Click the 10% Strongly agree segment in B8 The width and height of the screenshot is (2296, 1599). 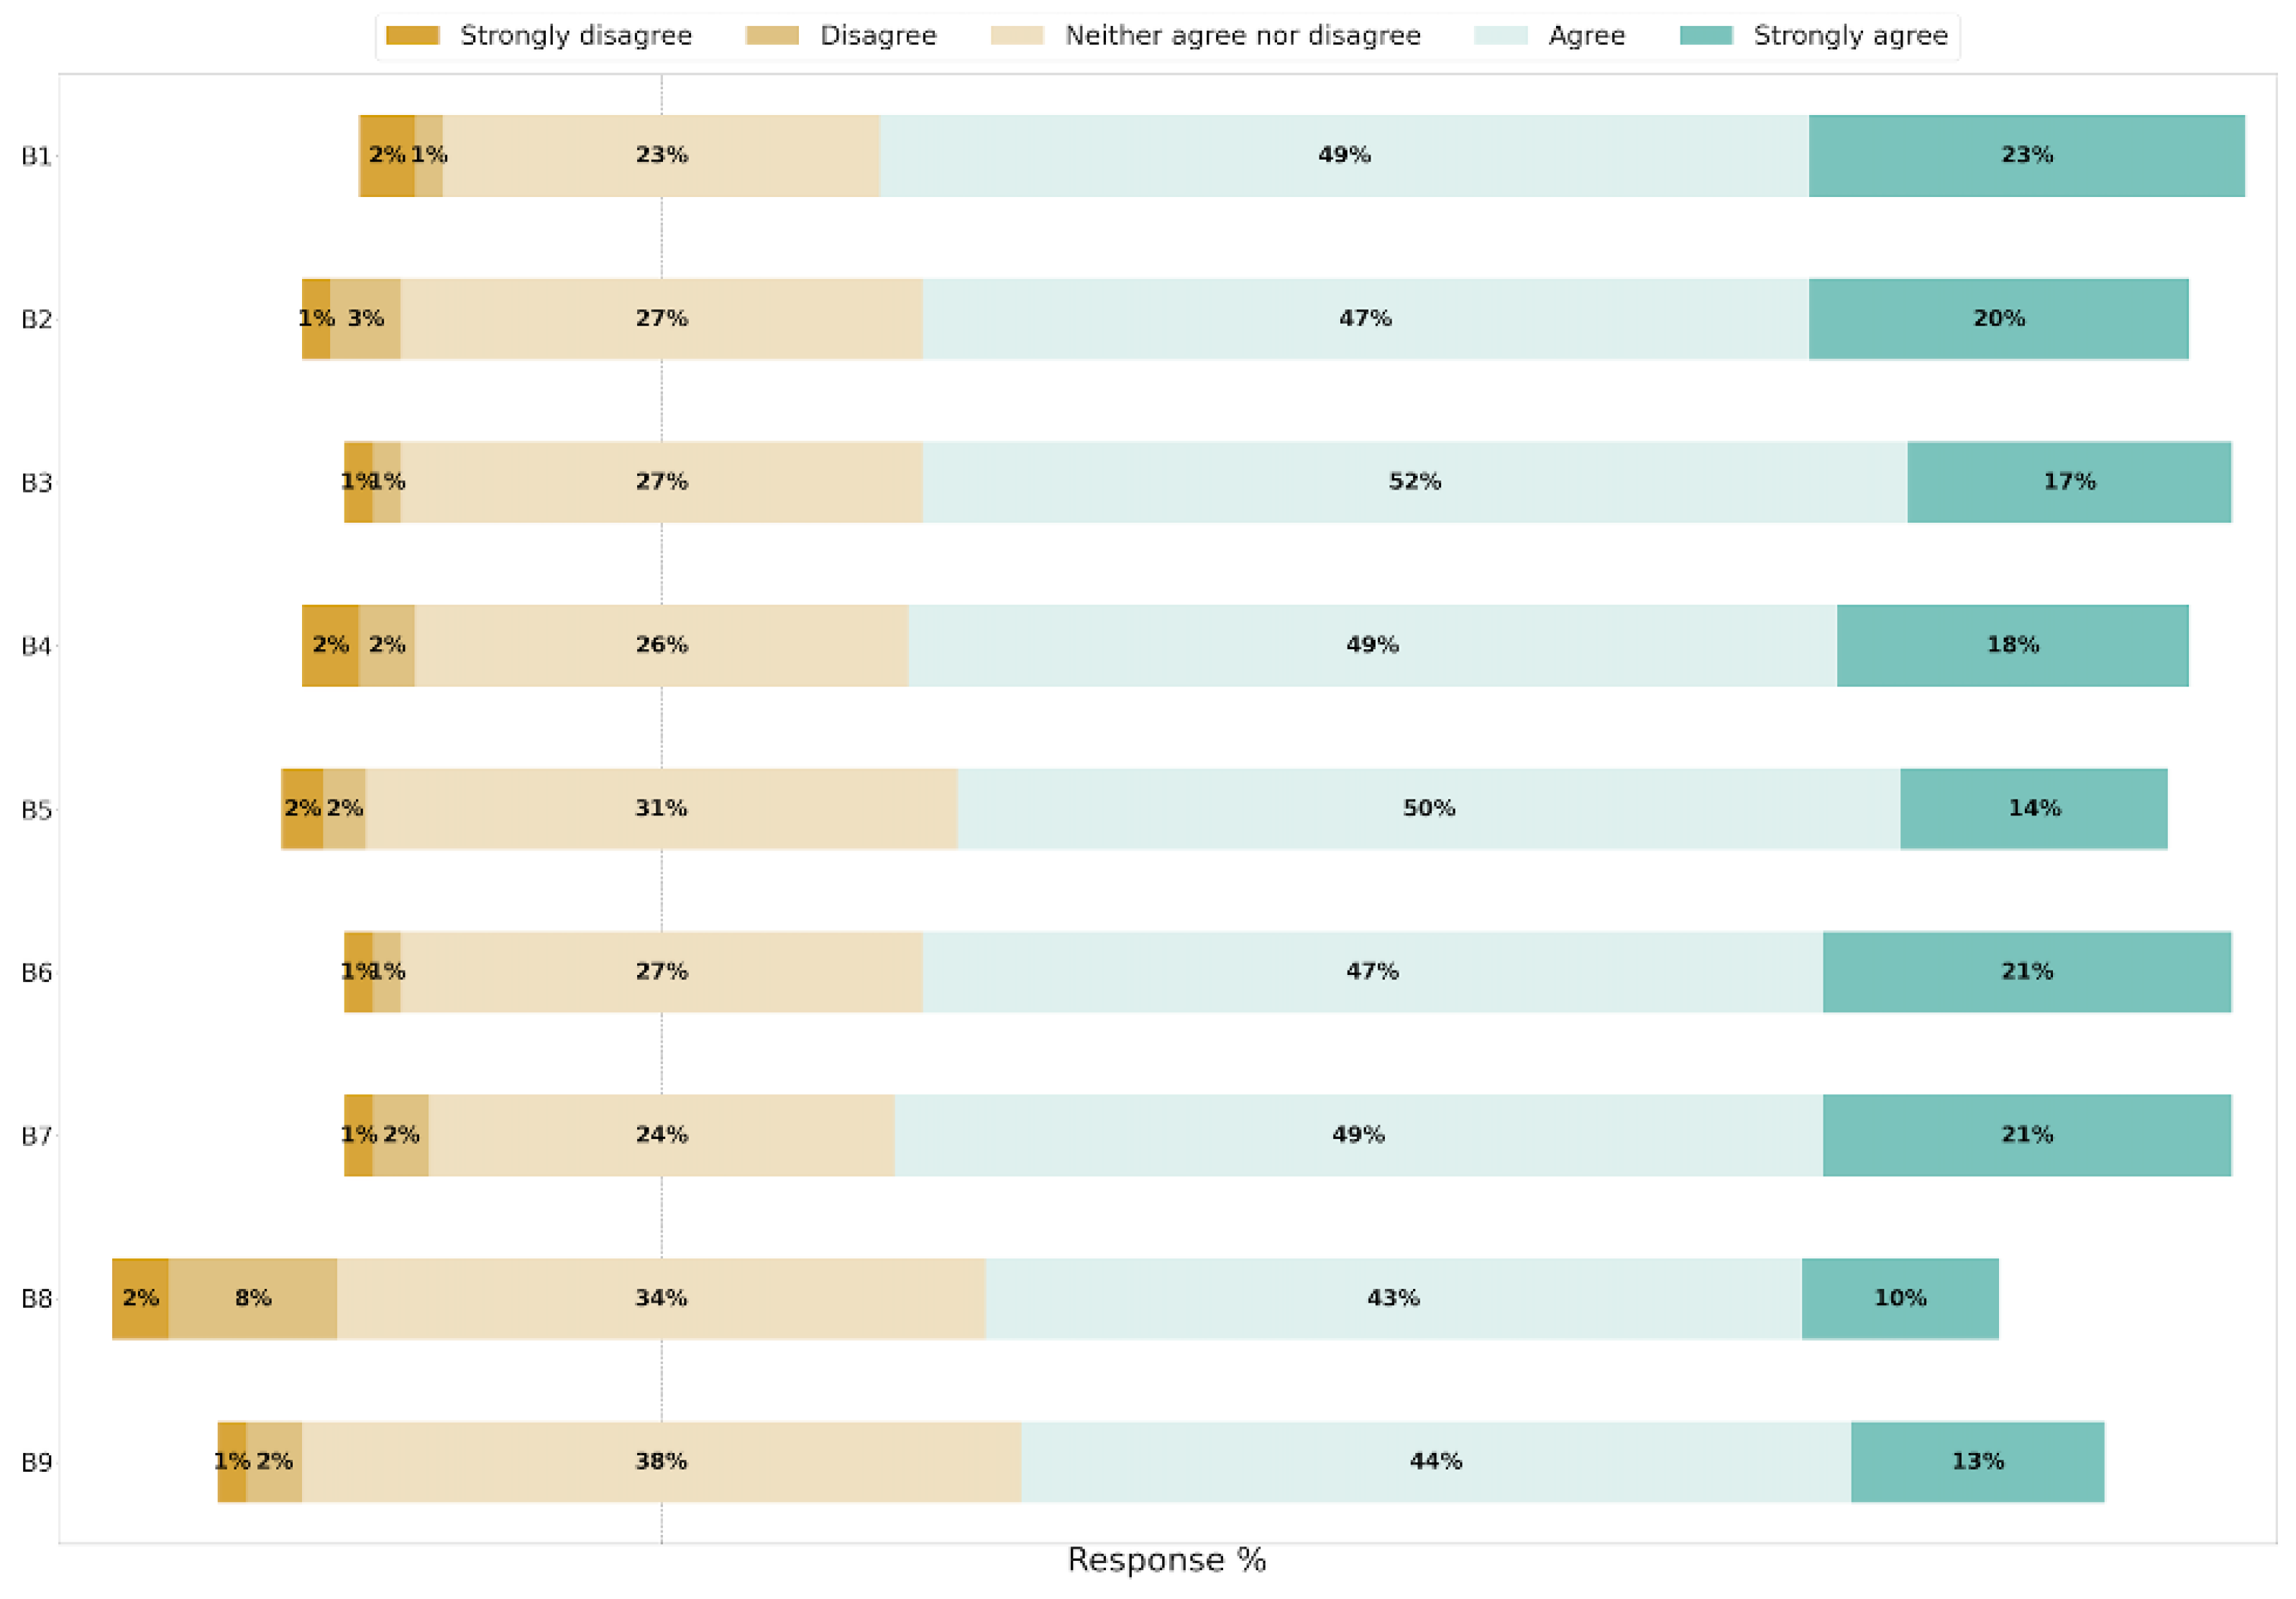point(1899,1298)
